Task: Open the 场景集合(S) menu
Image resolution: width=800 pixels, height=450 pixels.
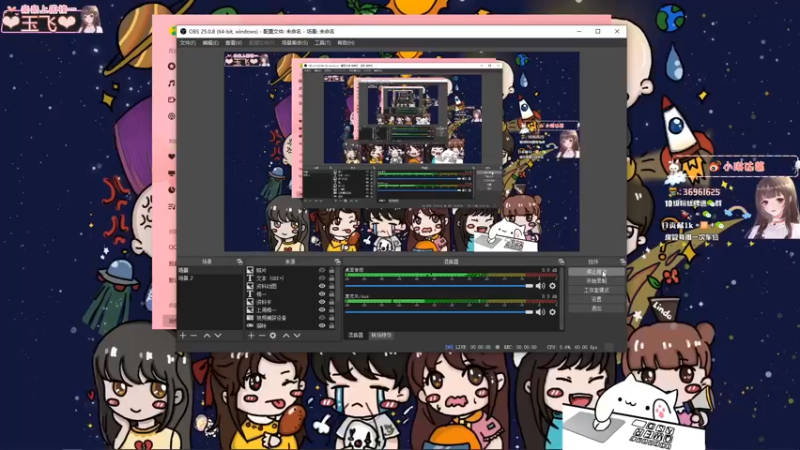Action: pos(295,43)
